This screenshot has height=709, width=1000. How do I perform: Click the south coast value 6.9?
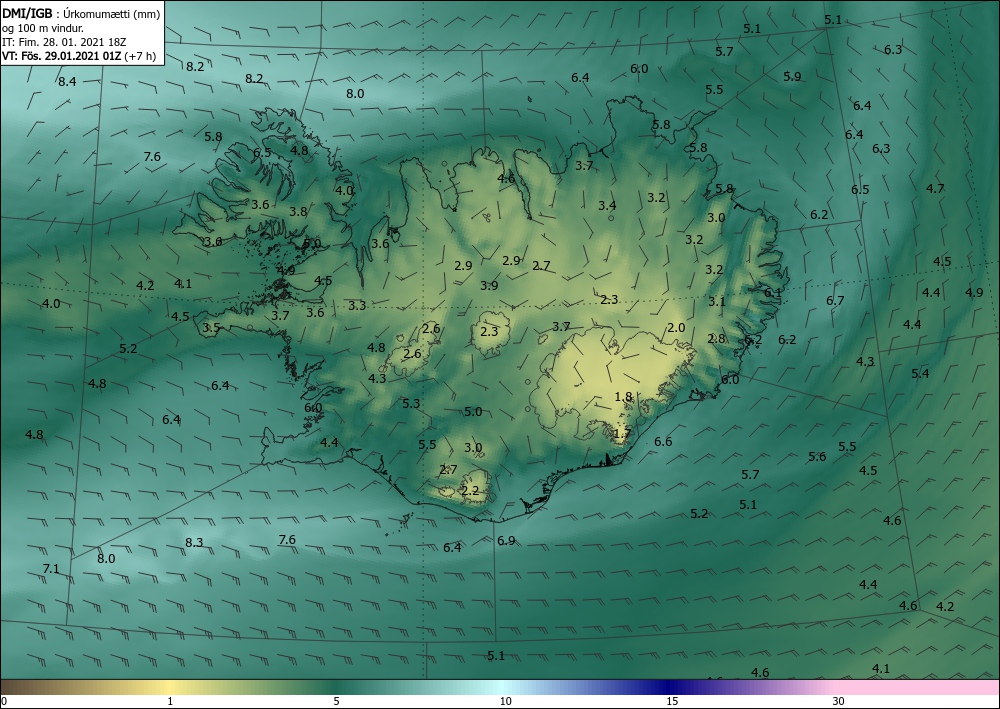506,541
